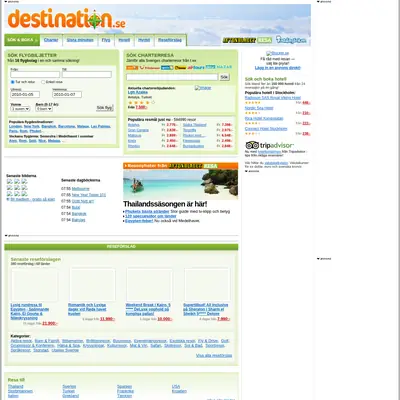Open the New York flight destination link
400x400 pixels.
(x=32, y=127)
